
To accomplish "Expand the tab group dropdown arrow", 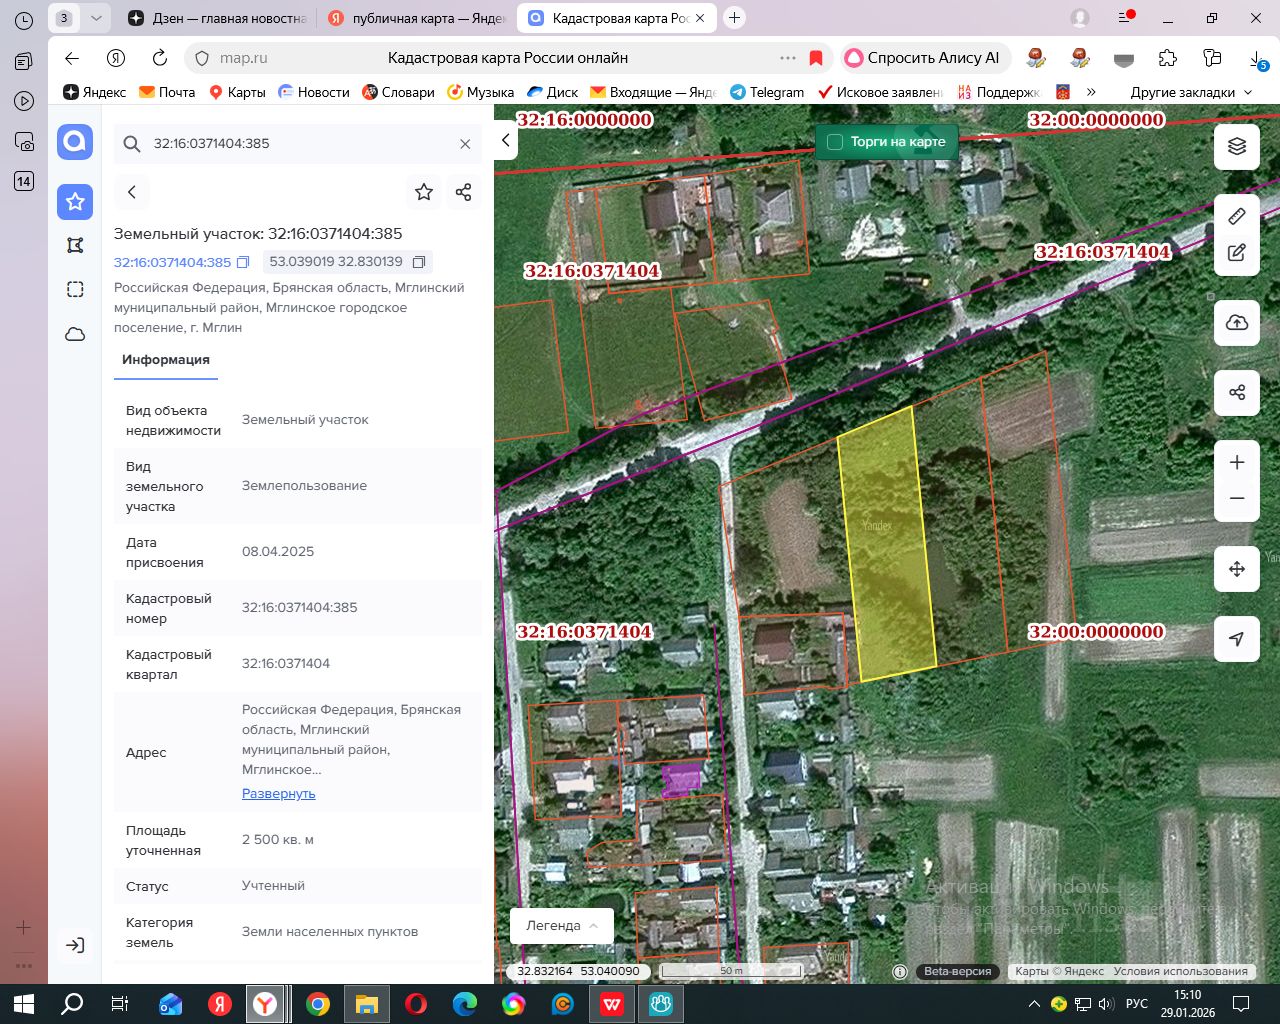I will (96, 18).
